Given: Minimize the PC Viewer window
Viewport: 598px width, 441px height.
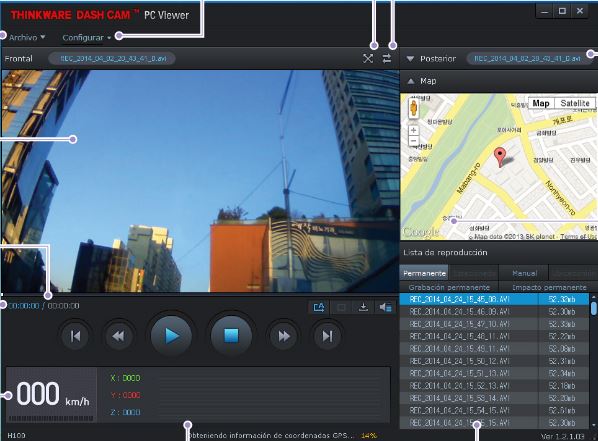Looking at the screenshot, I should click(x=545, y=11).
